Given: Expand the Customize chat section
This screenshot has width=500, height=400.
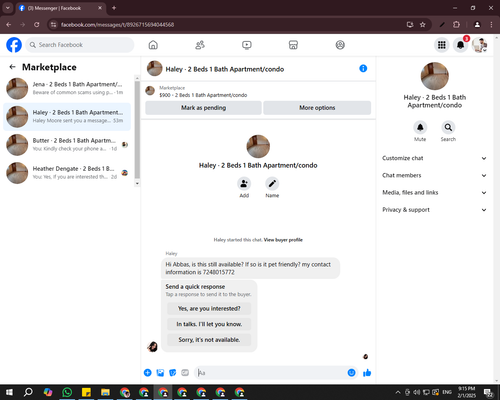Looking at the screenshot, I should click(434, 158).
